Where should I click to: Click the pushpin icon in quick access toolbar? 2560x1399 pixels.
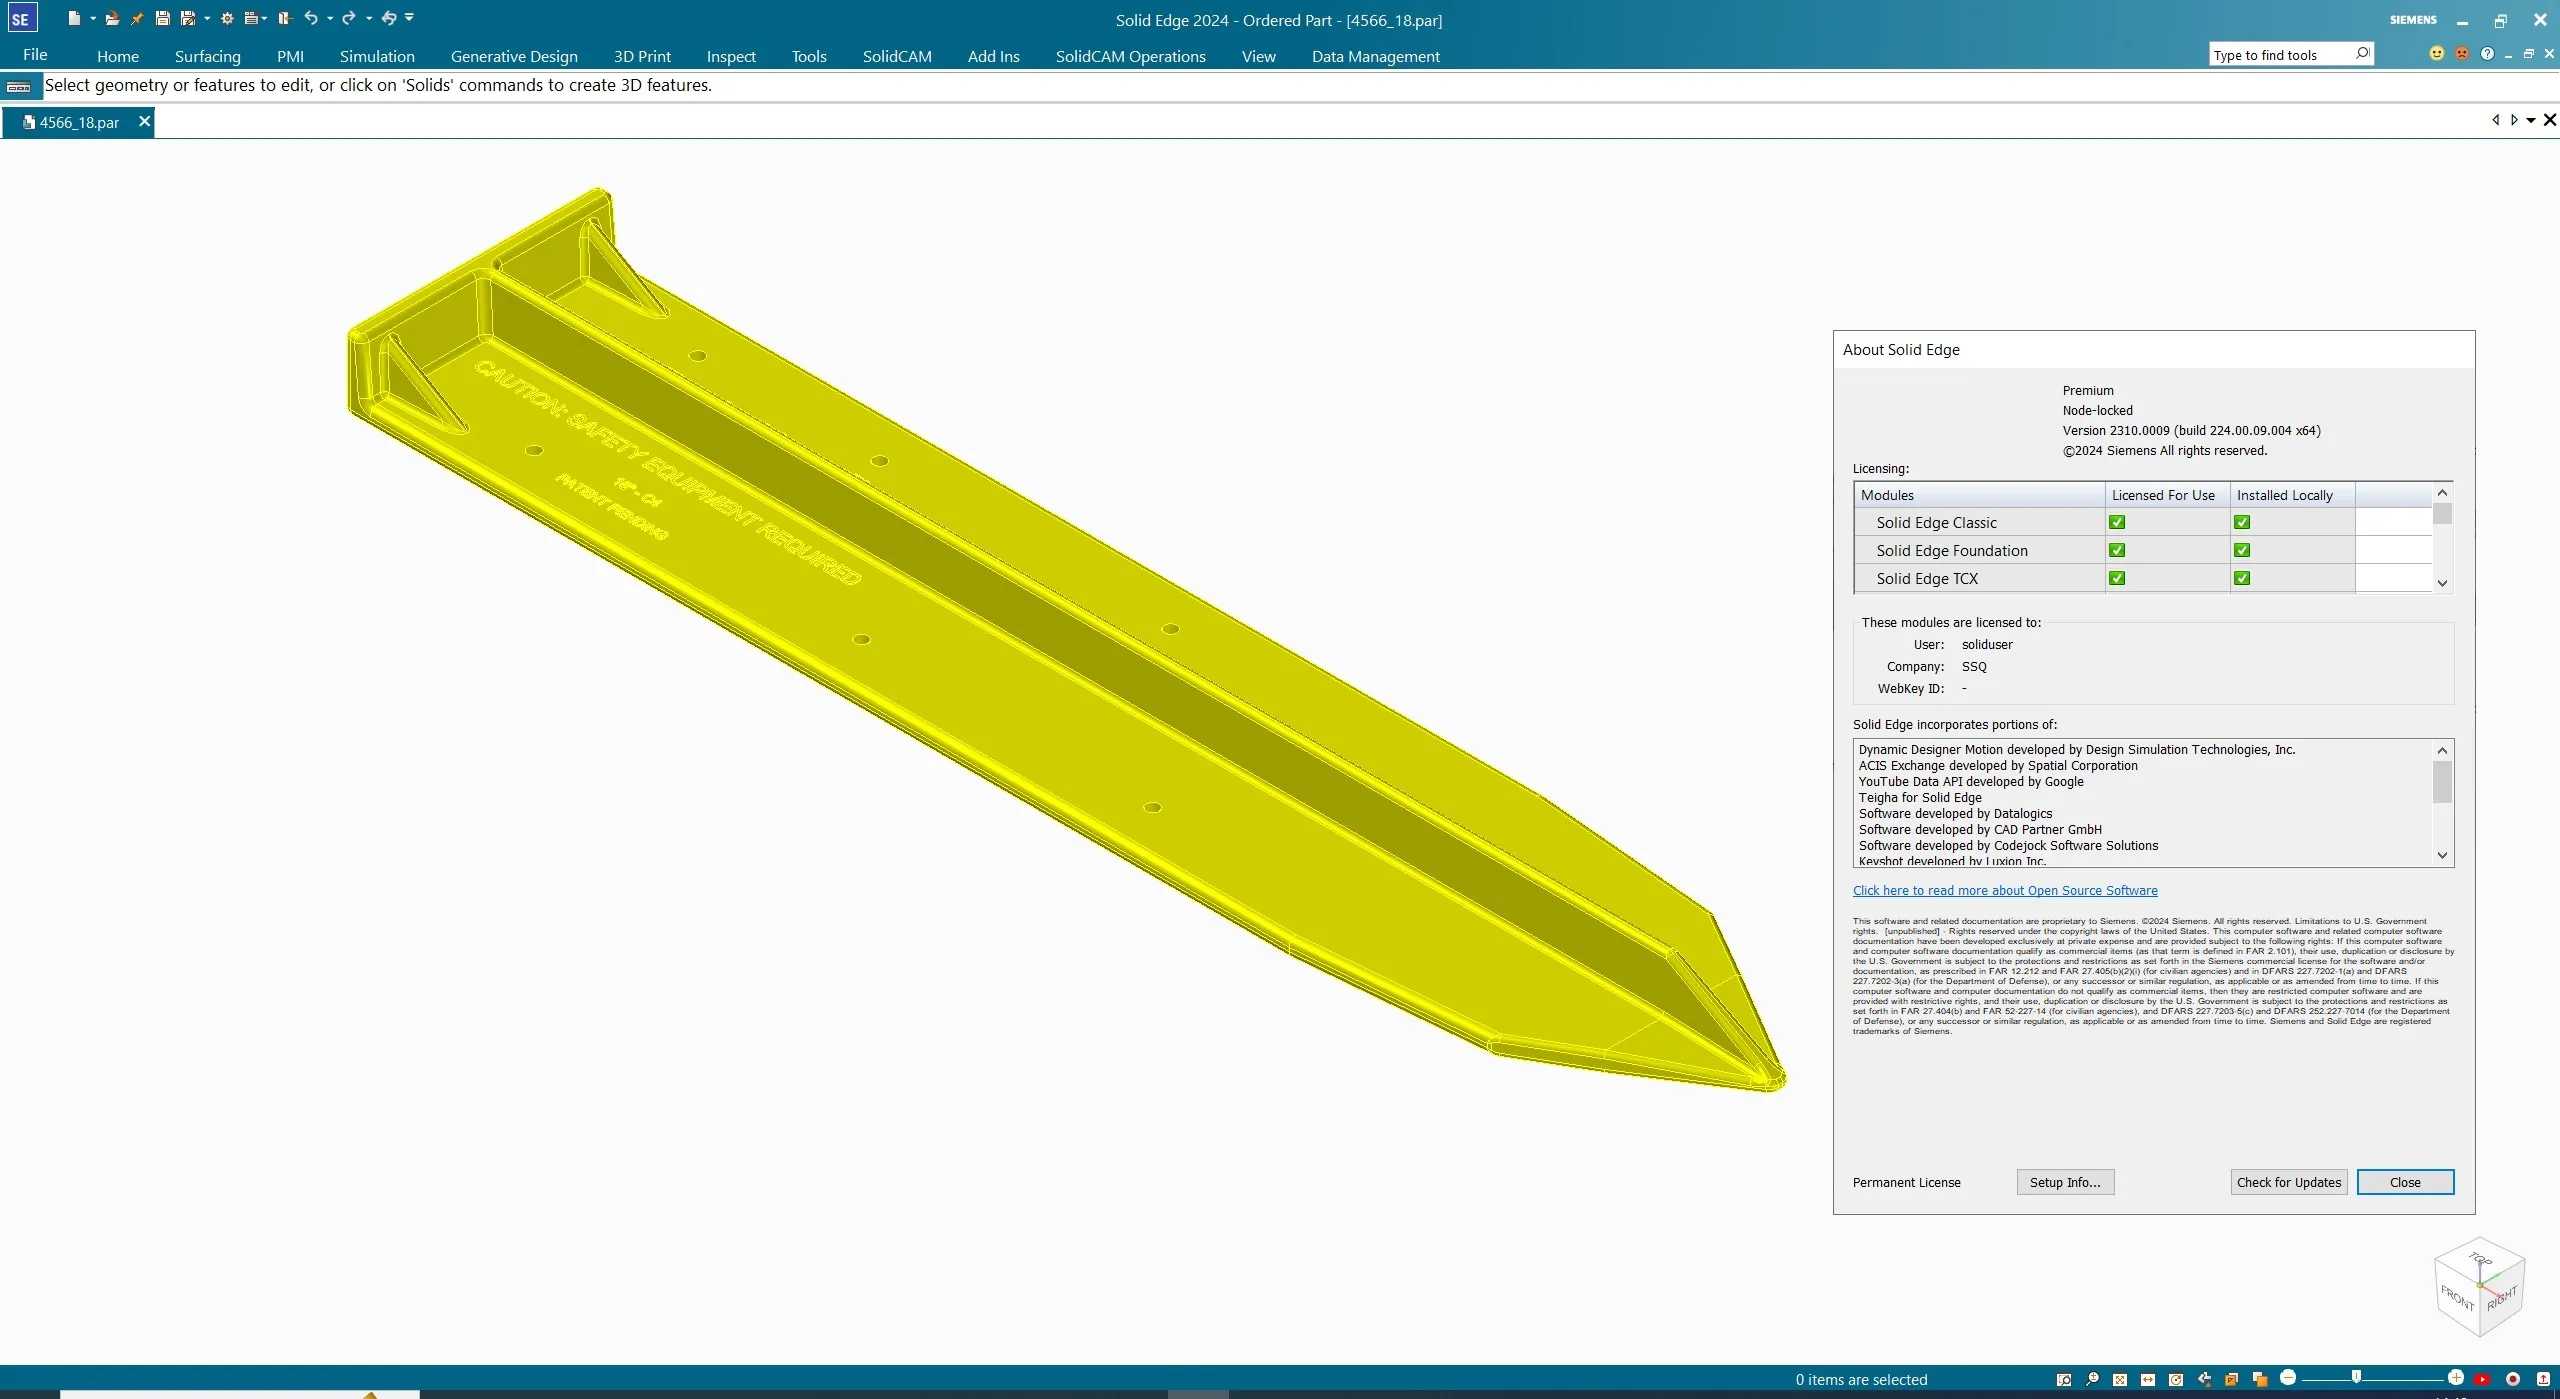pos(137,18)
